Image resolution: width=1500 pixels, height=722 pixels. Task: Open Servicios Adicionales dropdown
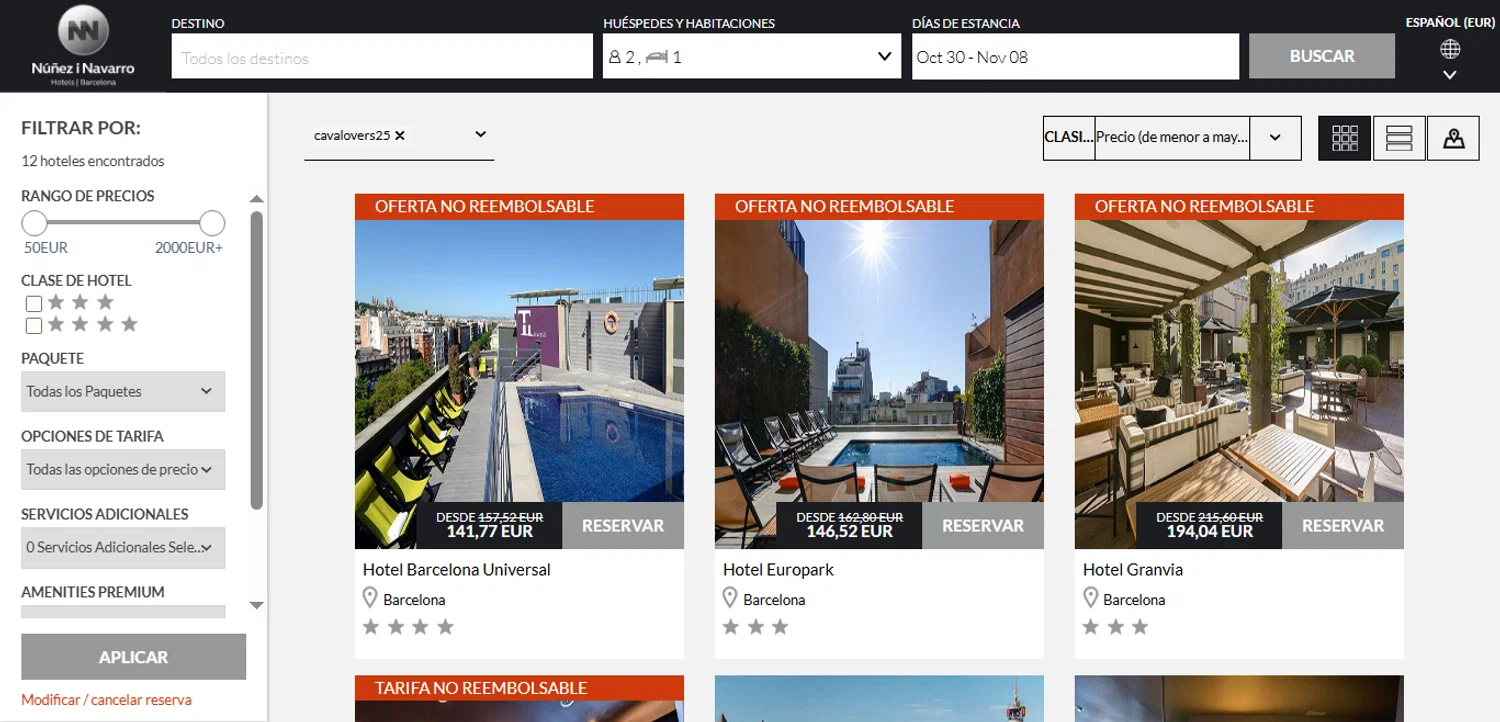pyautogui.click(x=123, y=548)
